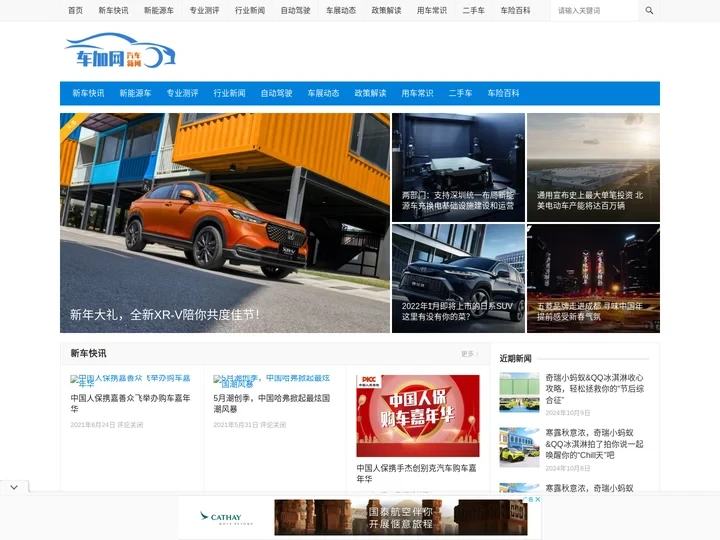720x540 pixels.
Task: Click the 国泰航空伴你 ad banner image
Action: click(400, 517)
